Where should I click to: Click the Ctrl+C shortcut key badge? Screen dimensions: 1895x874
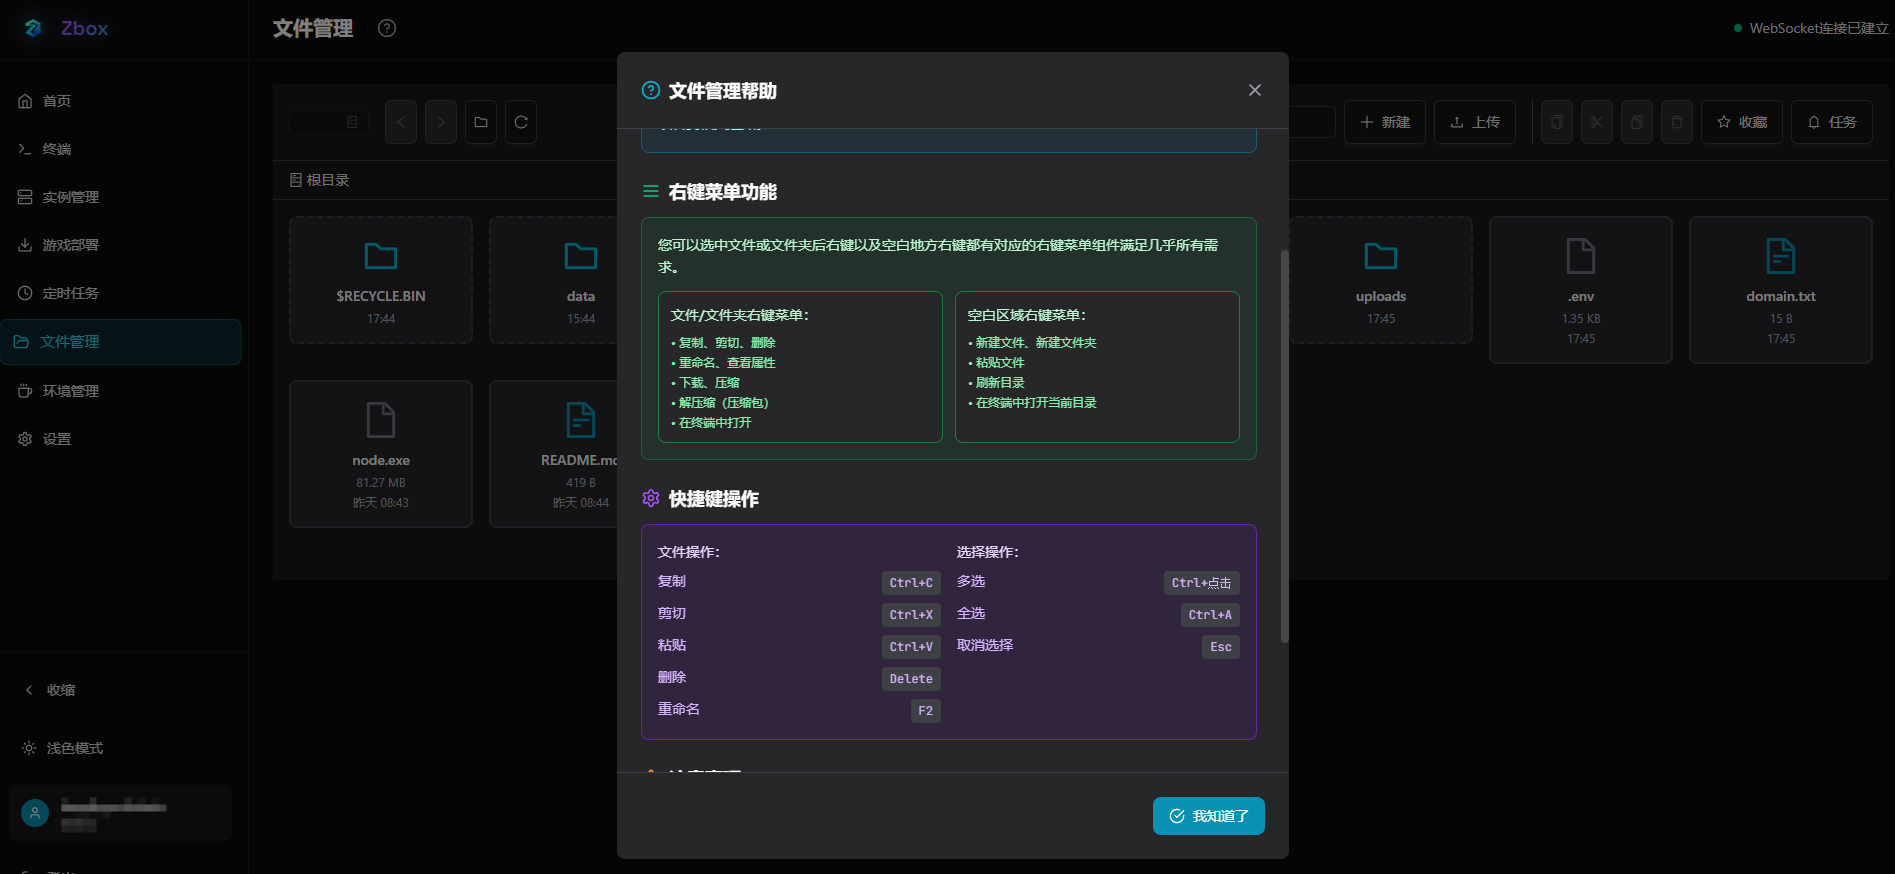tap(911, 583)
